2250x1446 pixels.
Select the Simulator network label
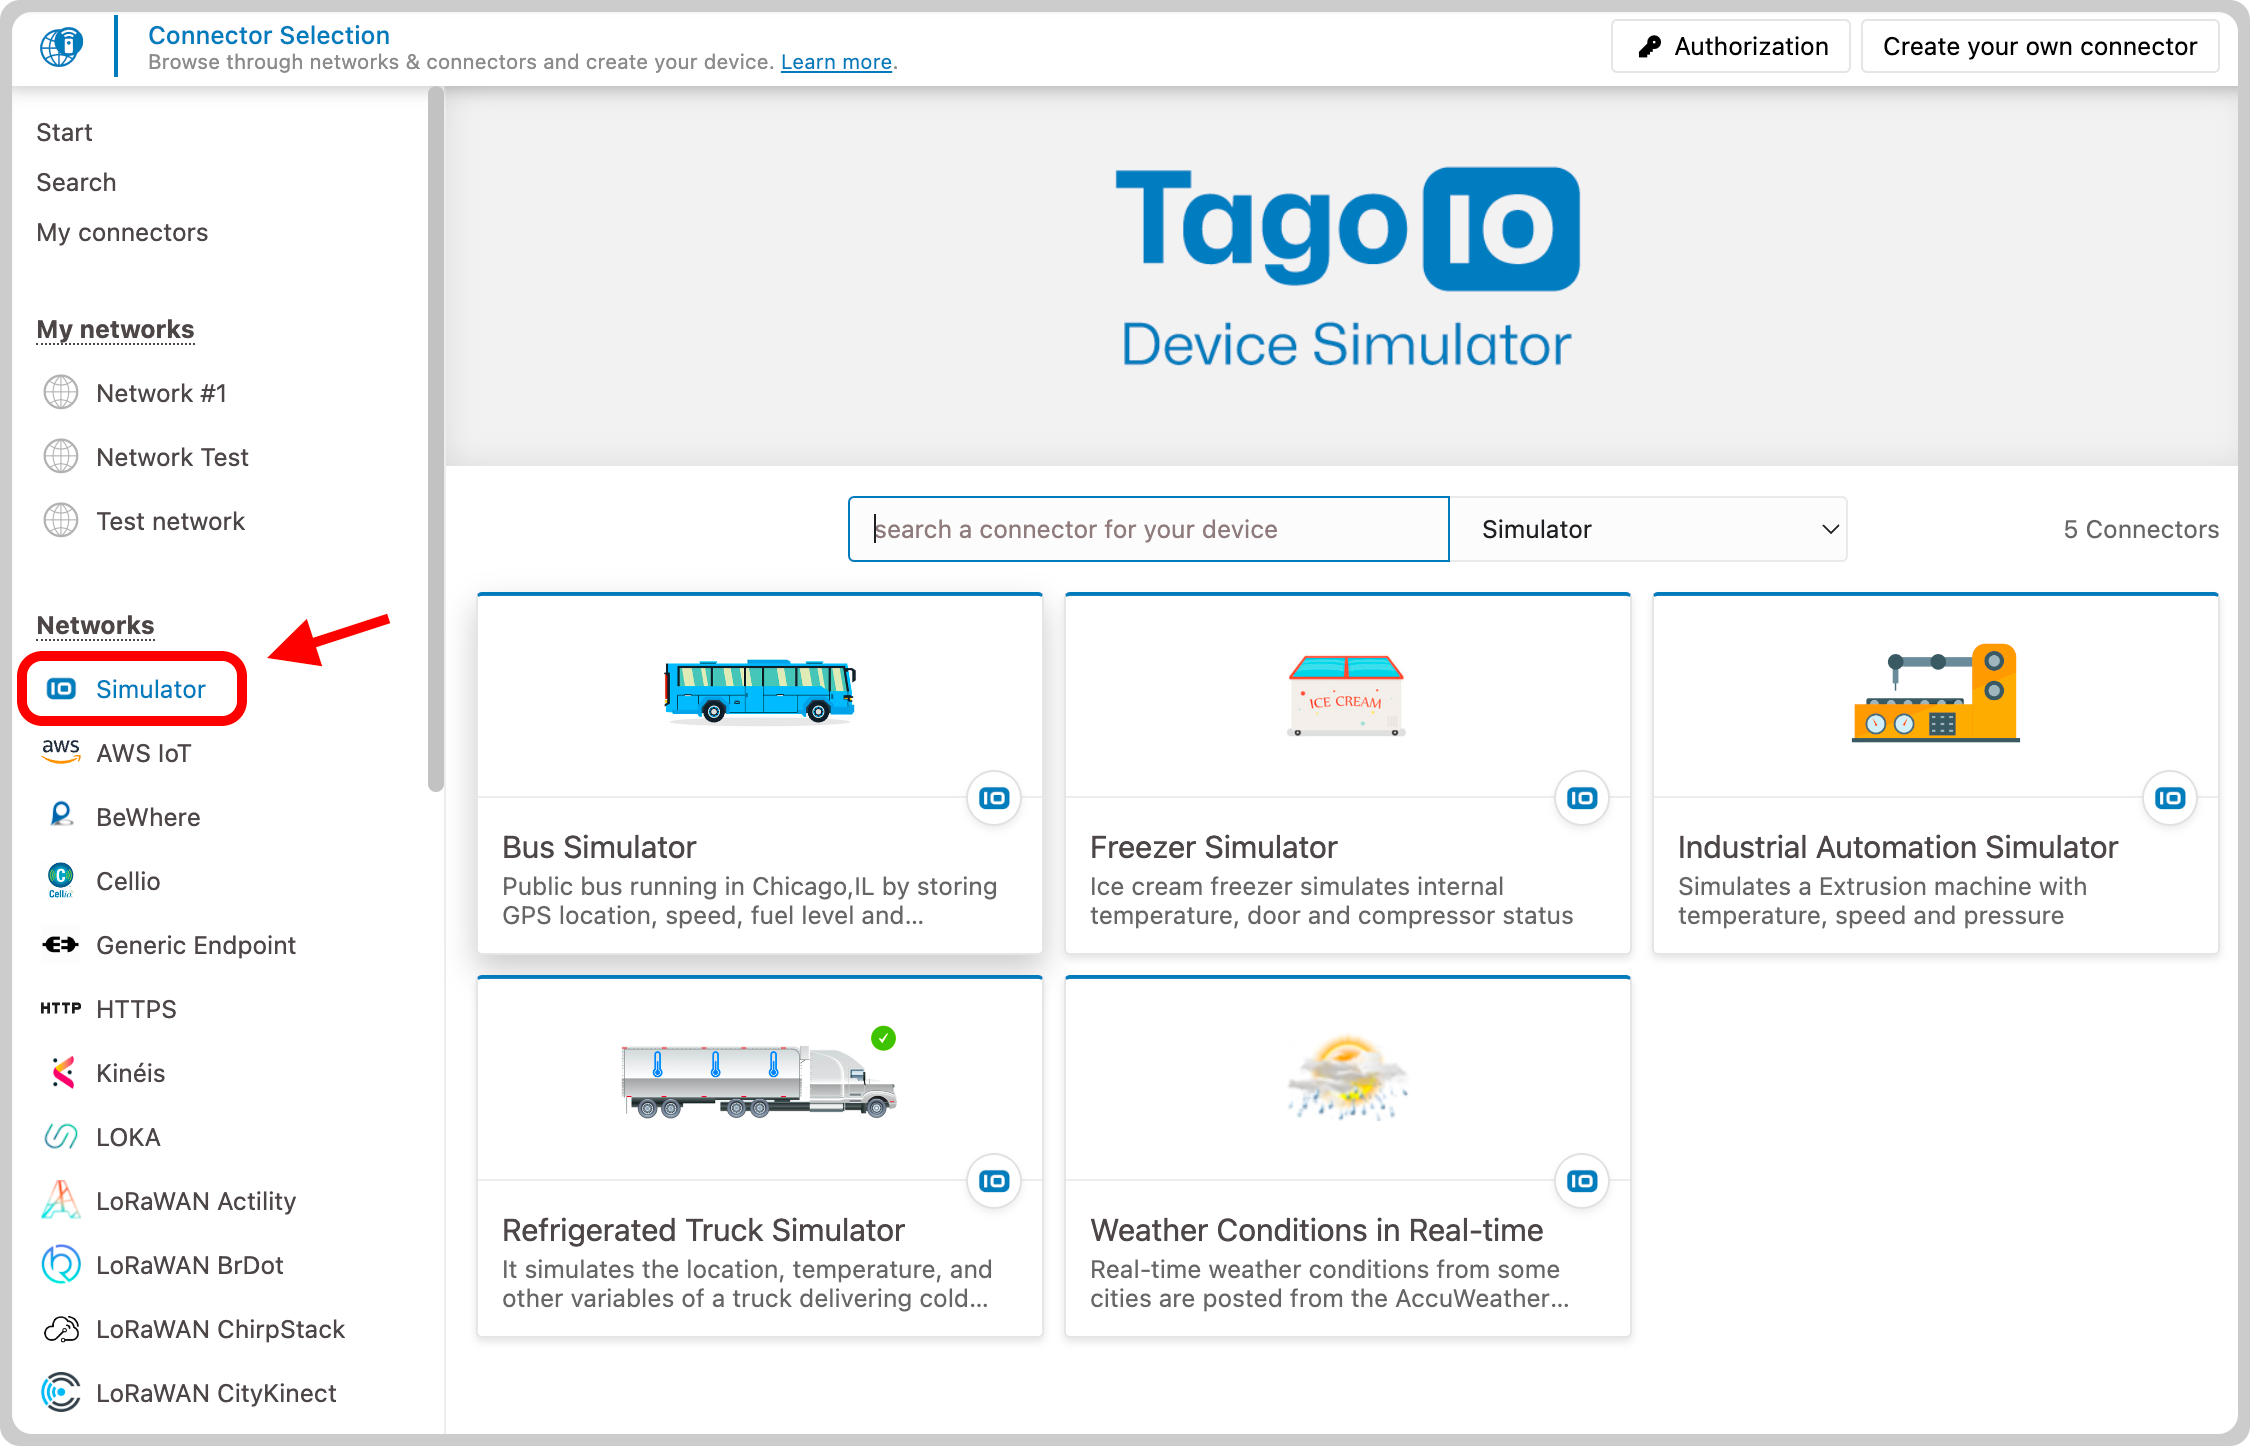click(x=151, y=689)
